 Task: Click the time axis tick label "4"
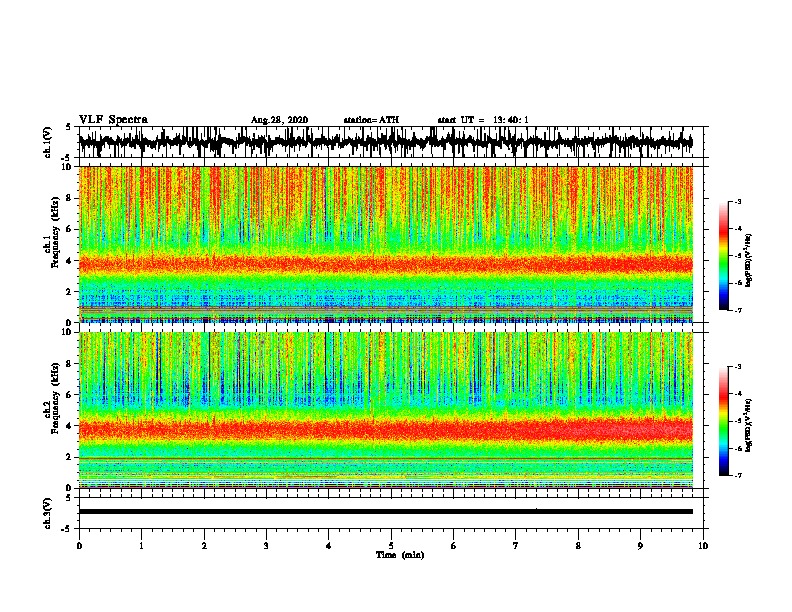pos(329,546)
